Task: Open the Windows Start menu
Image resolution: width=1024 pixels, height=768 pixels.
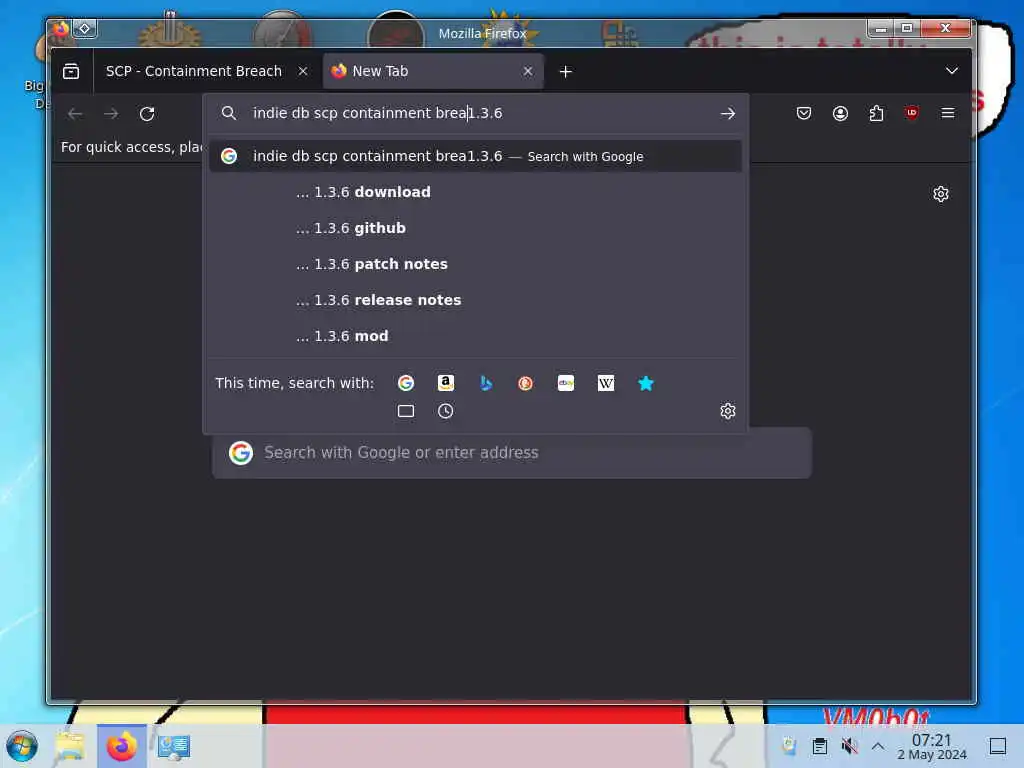Action: [22, 746]
